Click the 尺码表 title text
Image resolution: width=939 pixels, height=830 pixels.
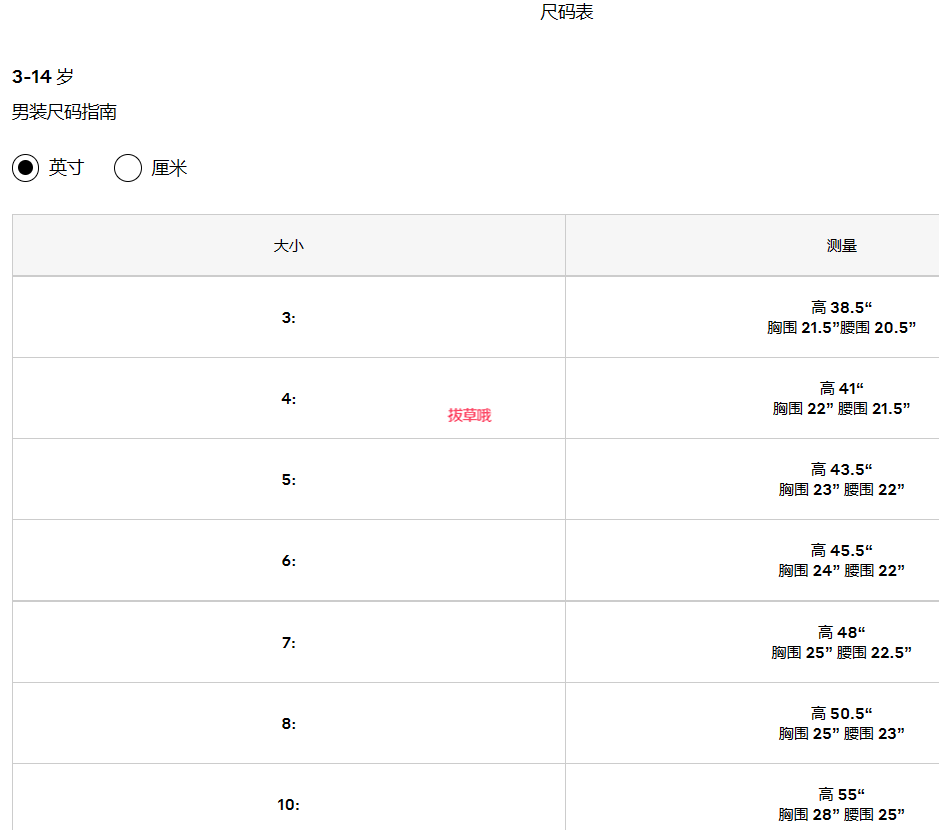point(567,13)
